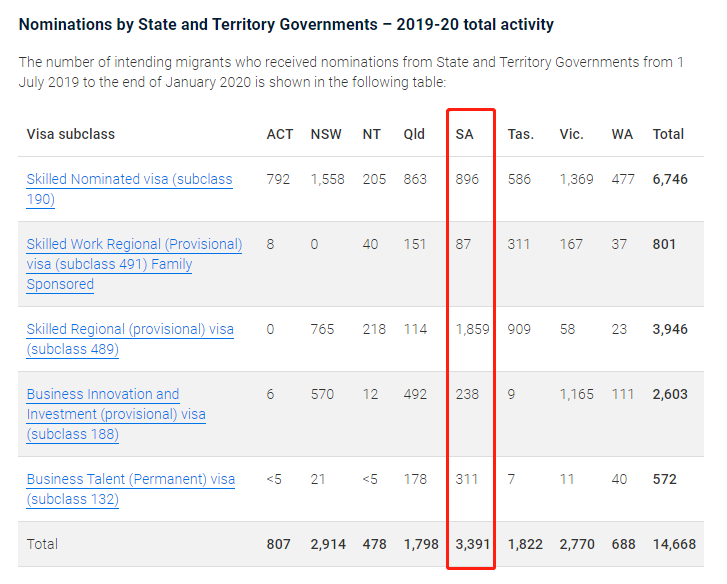Select the ACT column header
Image resolution: width=727 pixels, height=584 pixels.
pyautogui.click(x=280, y=134)
